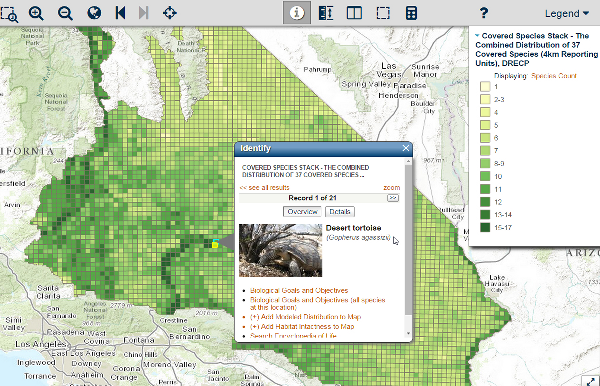
Task: Switch to the Overview tab
Action: coord(302,212)
